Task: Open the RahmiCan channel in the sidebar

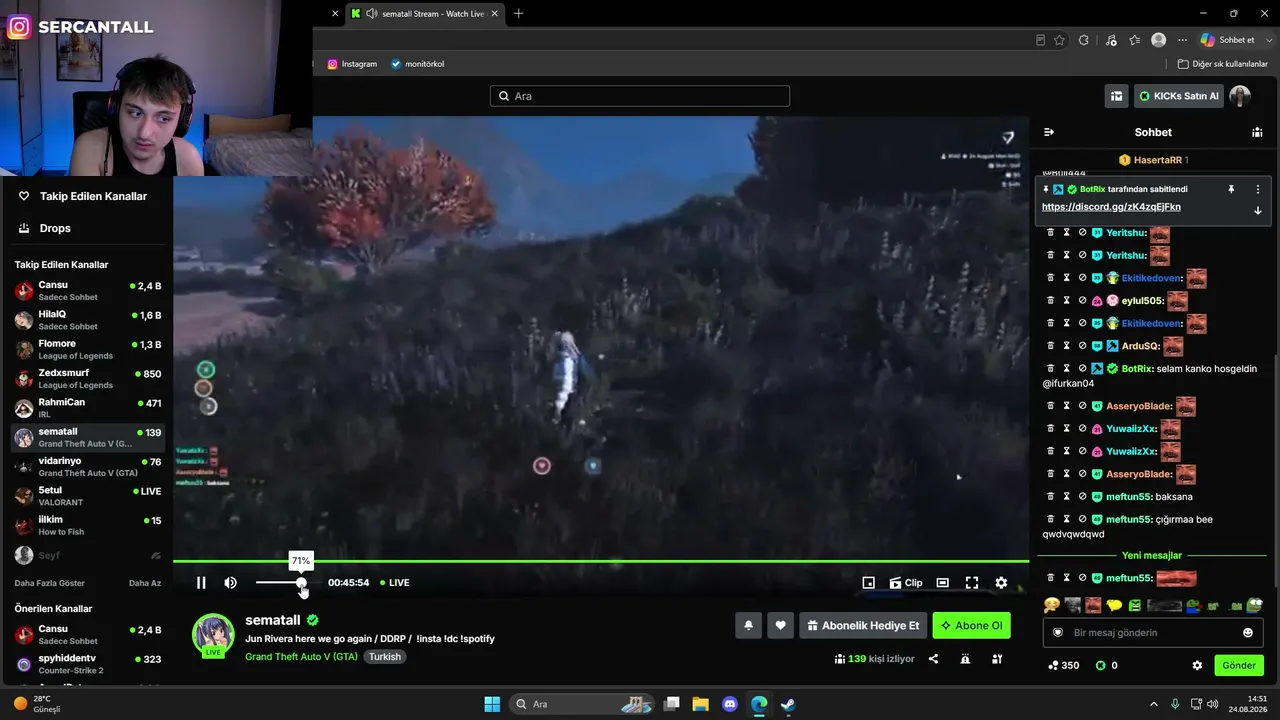Action: coord(88,408)
